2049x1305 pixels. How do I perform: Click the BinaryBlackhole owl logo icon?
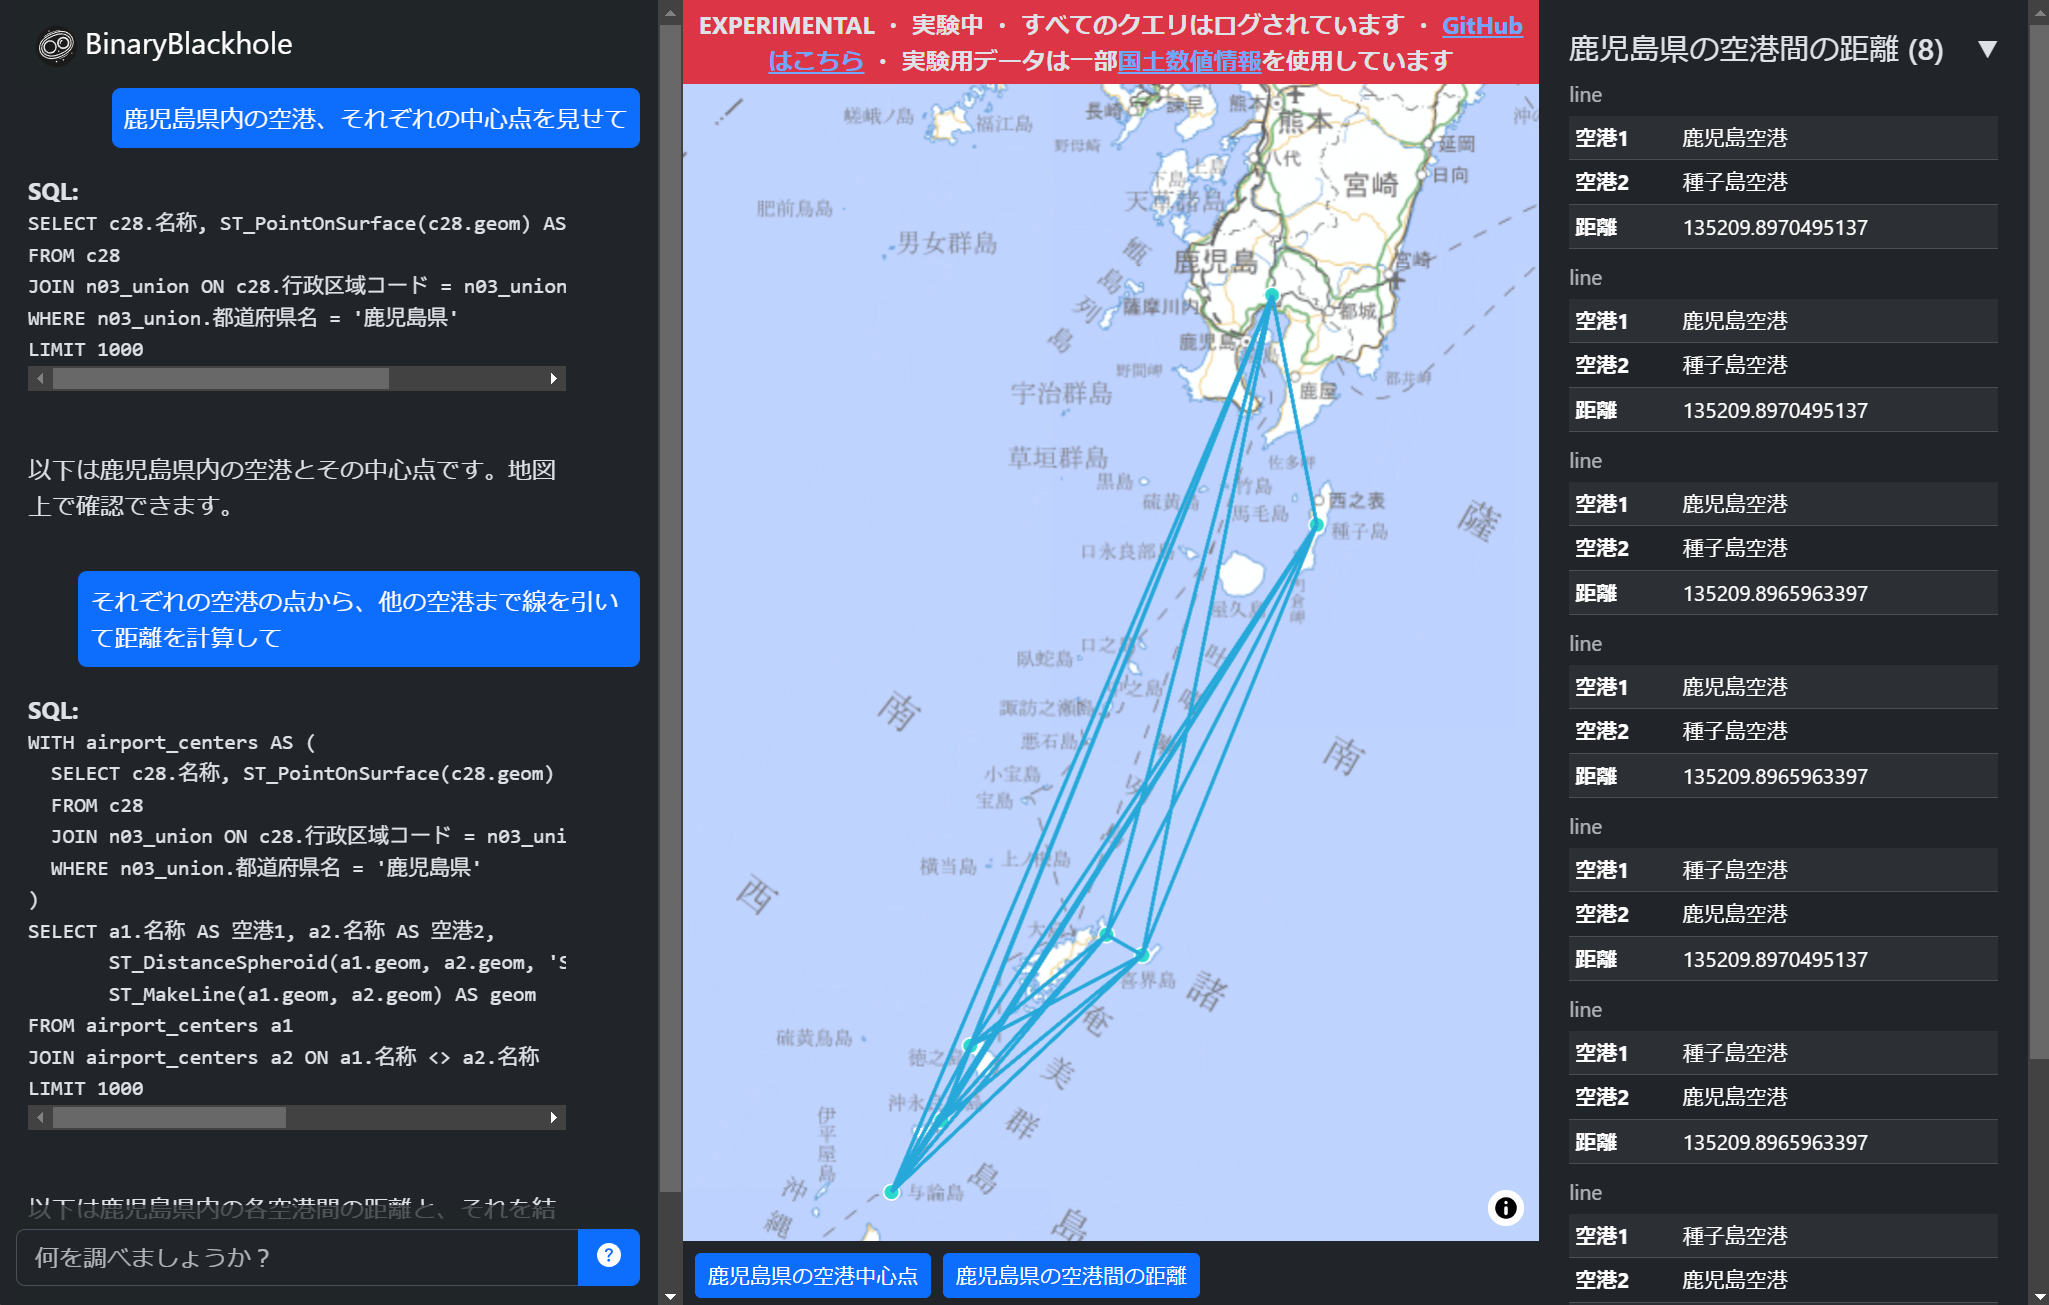point(56,43)
